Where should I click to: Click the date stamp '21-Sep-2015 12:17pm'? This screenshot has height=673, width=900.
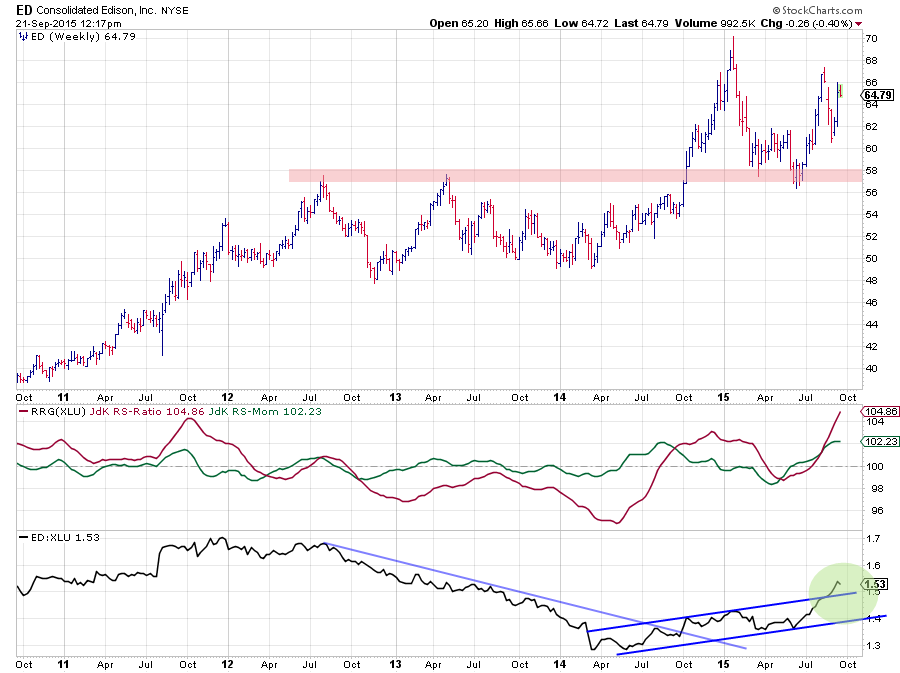coord(69,24)
